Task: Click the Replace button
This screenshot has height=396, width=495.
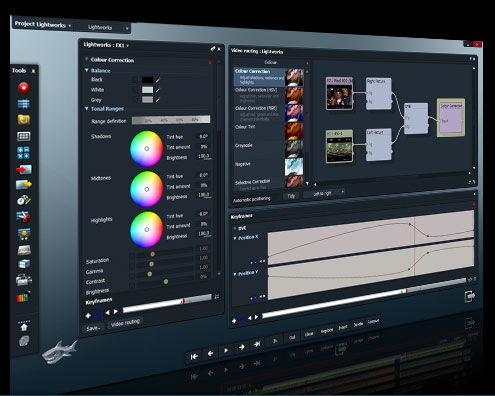Action: pyautogui.click(x=327, y=330)
